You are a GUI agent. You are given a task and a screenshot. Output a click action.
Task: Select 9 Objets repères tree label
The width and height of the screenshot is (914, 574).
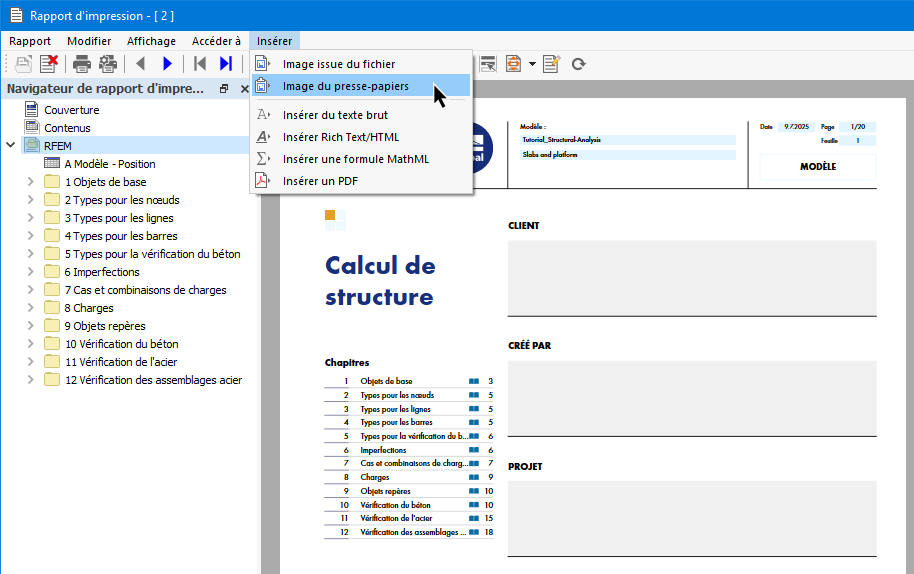pyautogui.click(x=105, y=326)
